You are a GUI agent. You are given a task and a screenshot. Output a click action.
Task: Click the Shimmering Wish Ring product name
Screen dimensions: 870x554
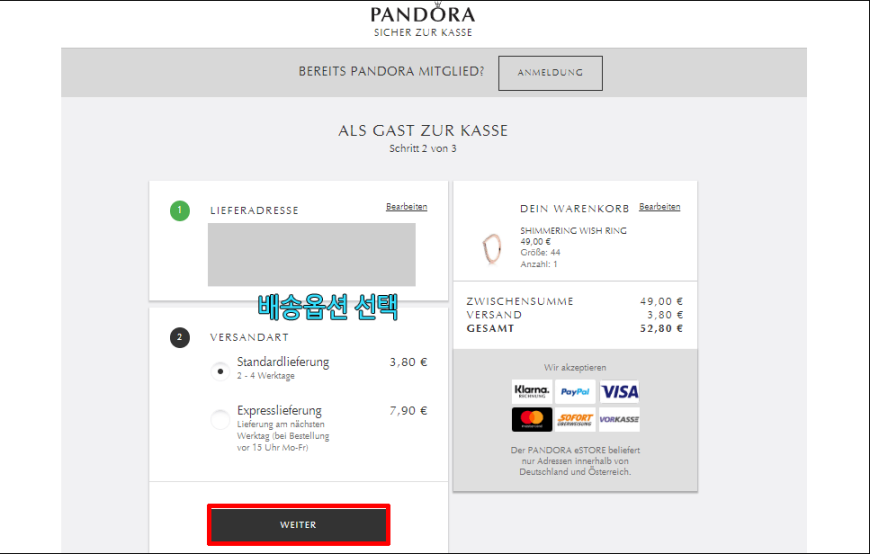(x=573, y=230)
